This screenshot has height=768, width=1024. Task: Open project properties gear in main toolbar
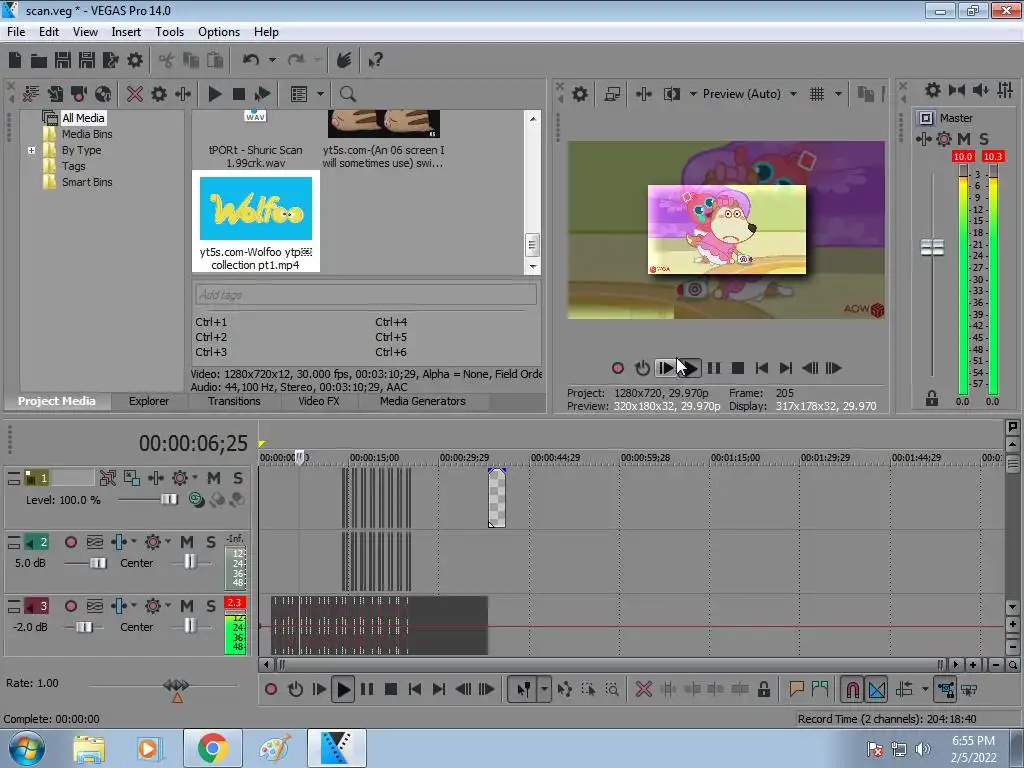(x=135, y=60)
